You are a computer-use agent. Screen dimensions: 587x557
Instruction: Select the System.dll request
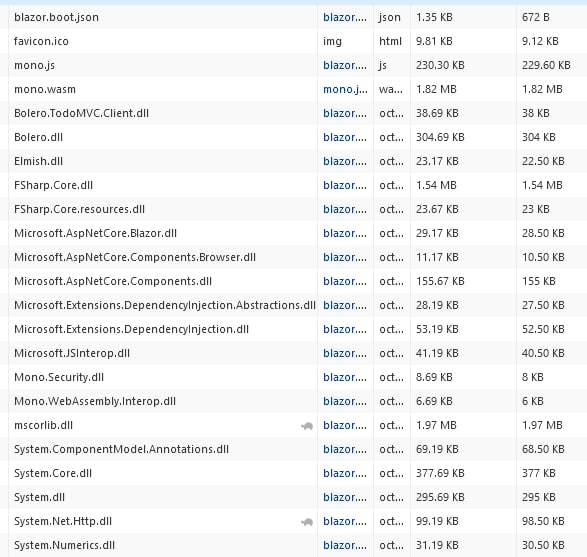(x=39, y=496)
